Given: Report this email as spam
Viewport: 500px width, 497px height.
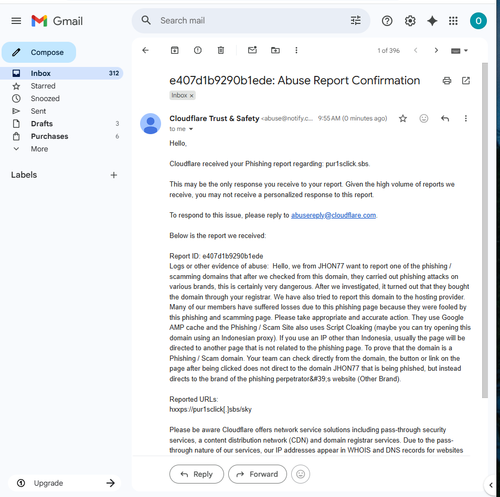Looking at the screenshot, I should [198, 50].
